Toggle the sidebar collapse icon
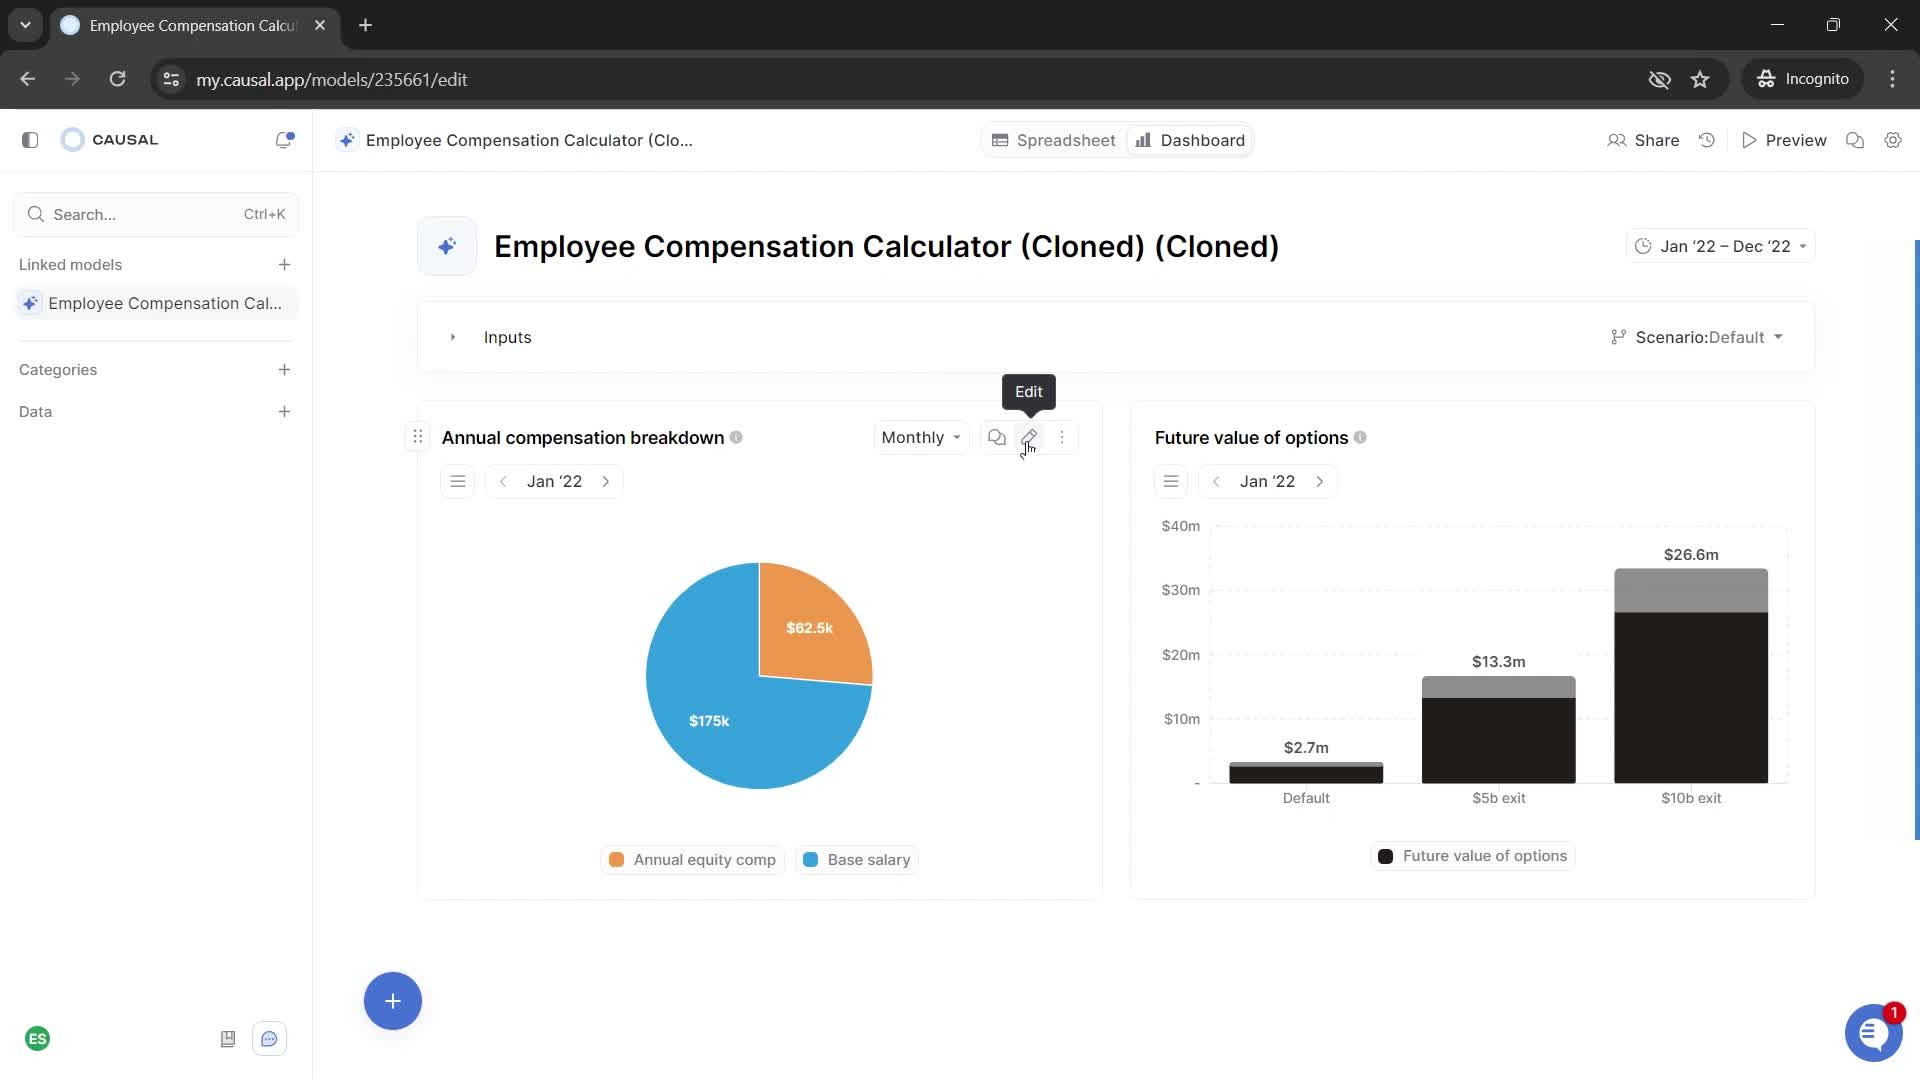1920x1080 pixels. (30, 140)
